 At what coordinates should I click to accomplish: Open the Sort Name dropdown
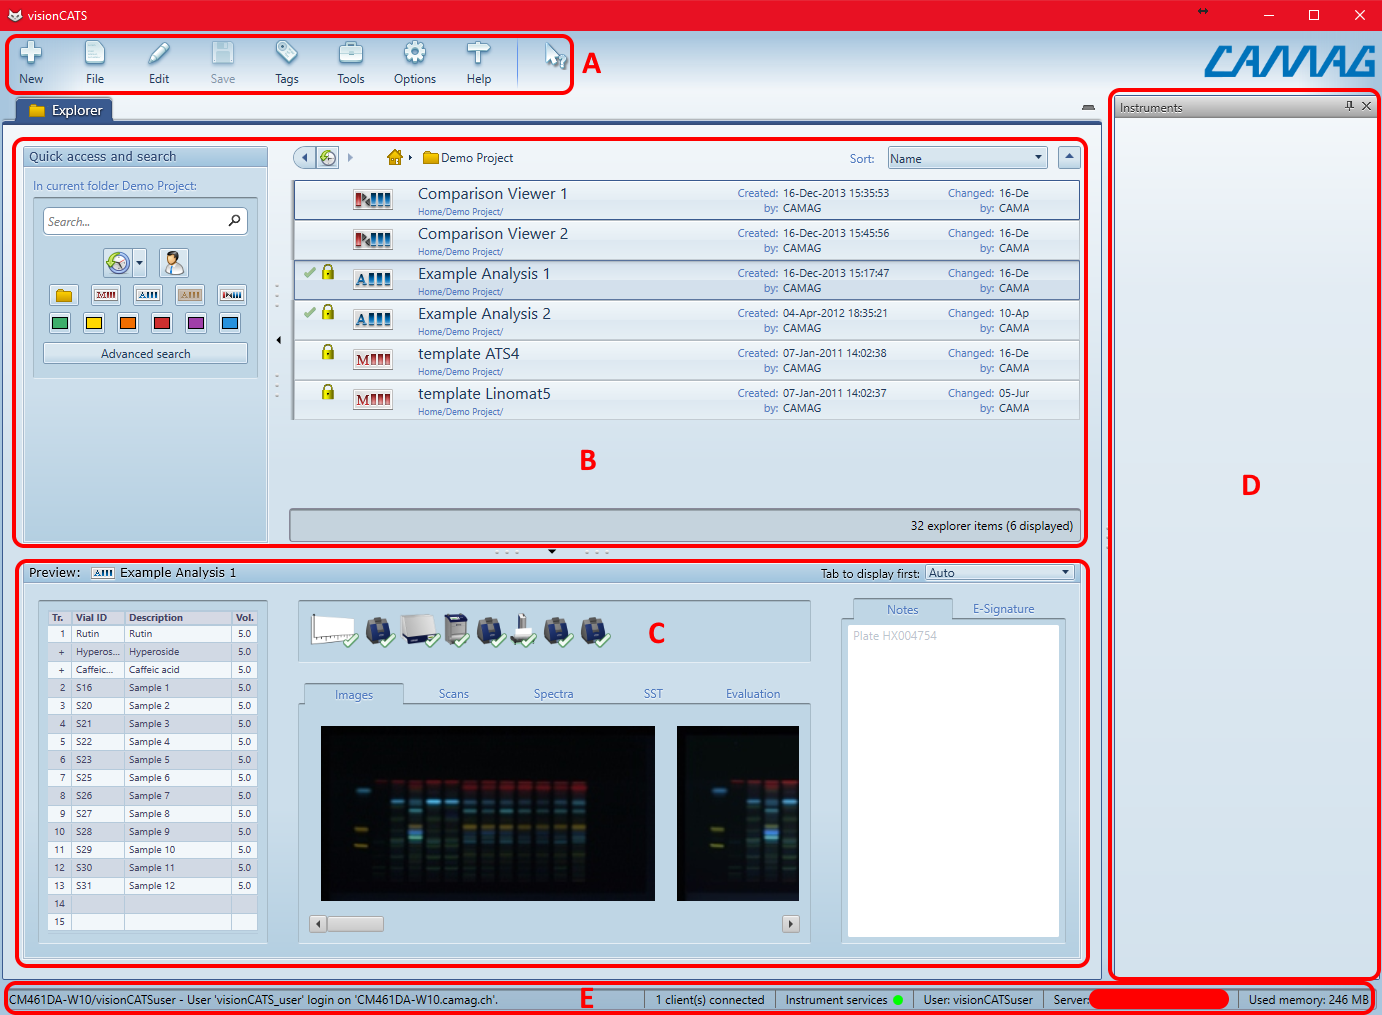coord(967,158)
